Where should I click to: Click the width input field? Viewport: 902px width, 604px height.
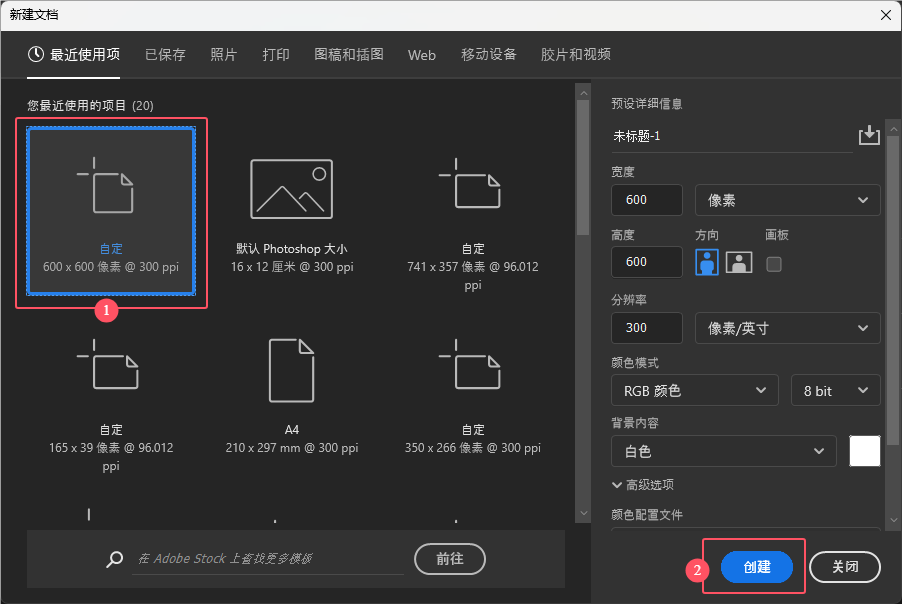(x=647, y=200)
